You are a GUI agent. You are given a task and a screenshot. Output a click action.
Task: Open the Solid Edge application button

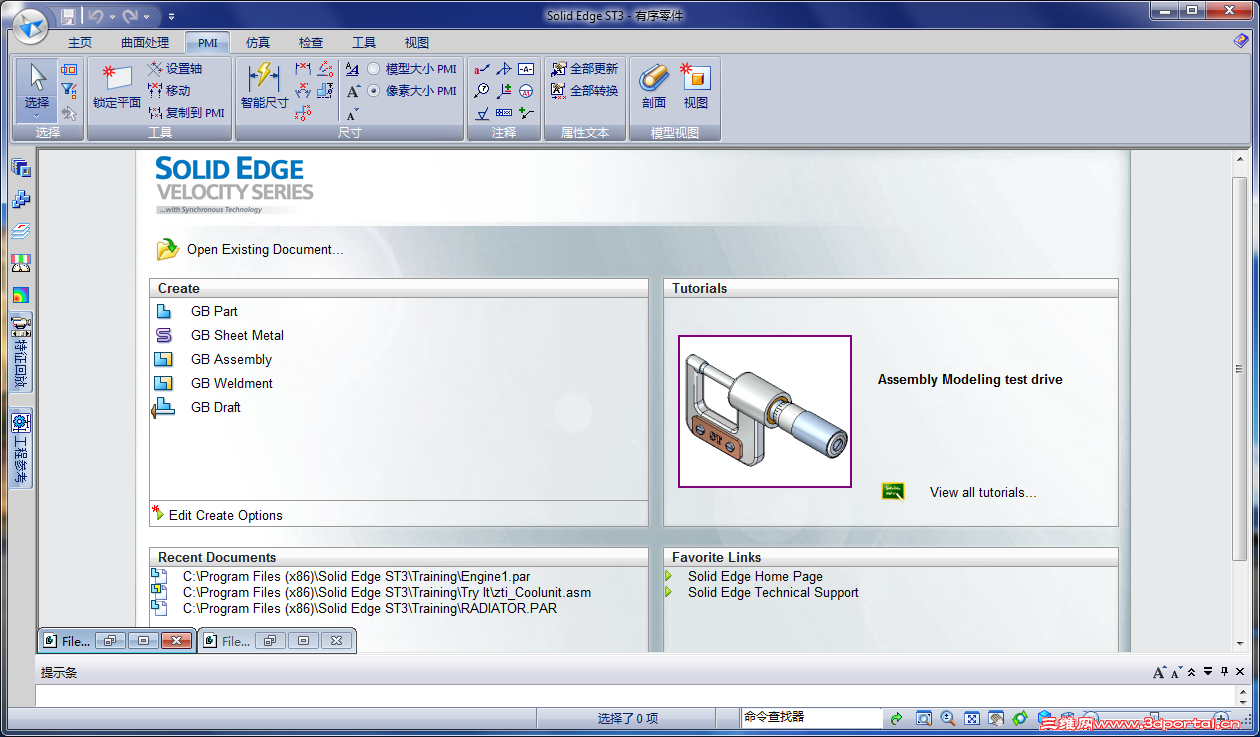30,26
